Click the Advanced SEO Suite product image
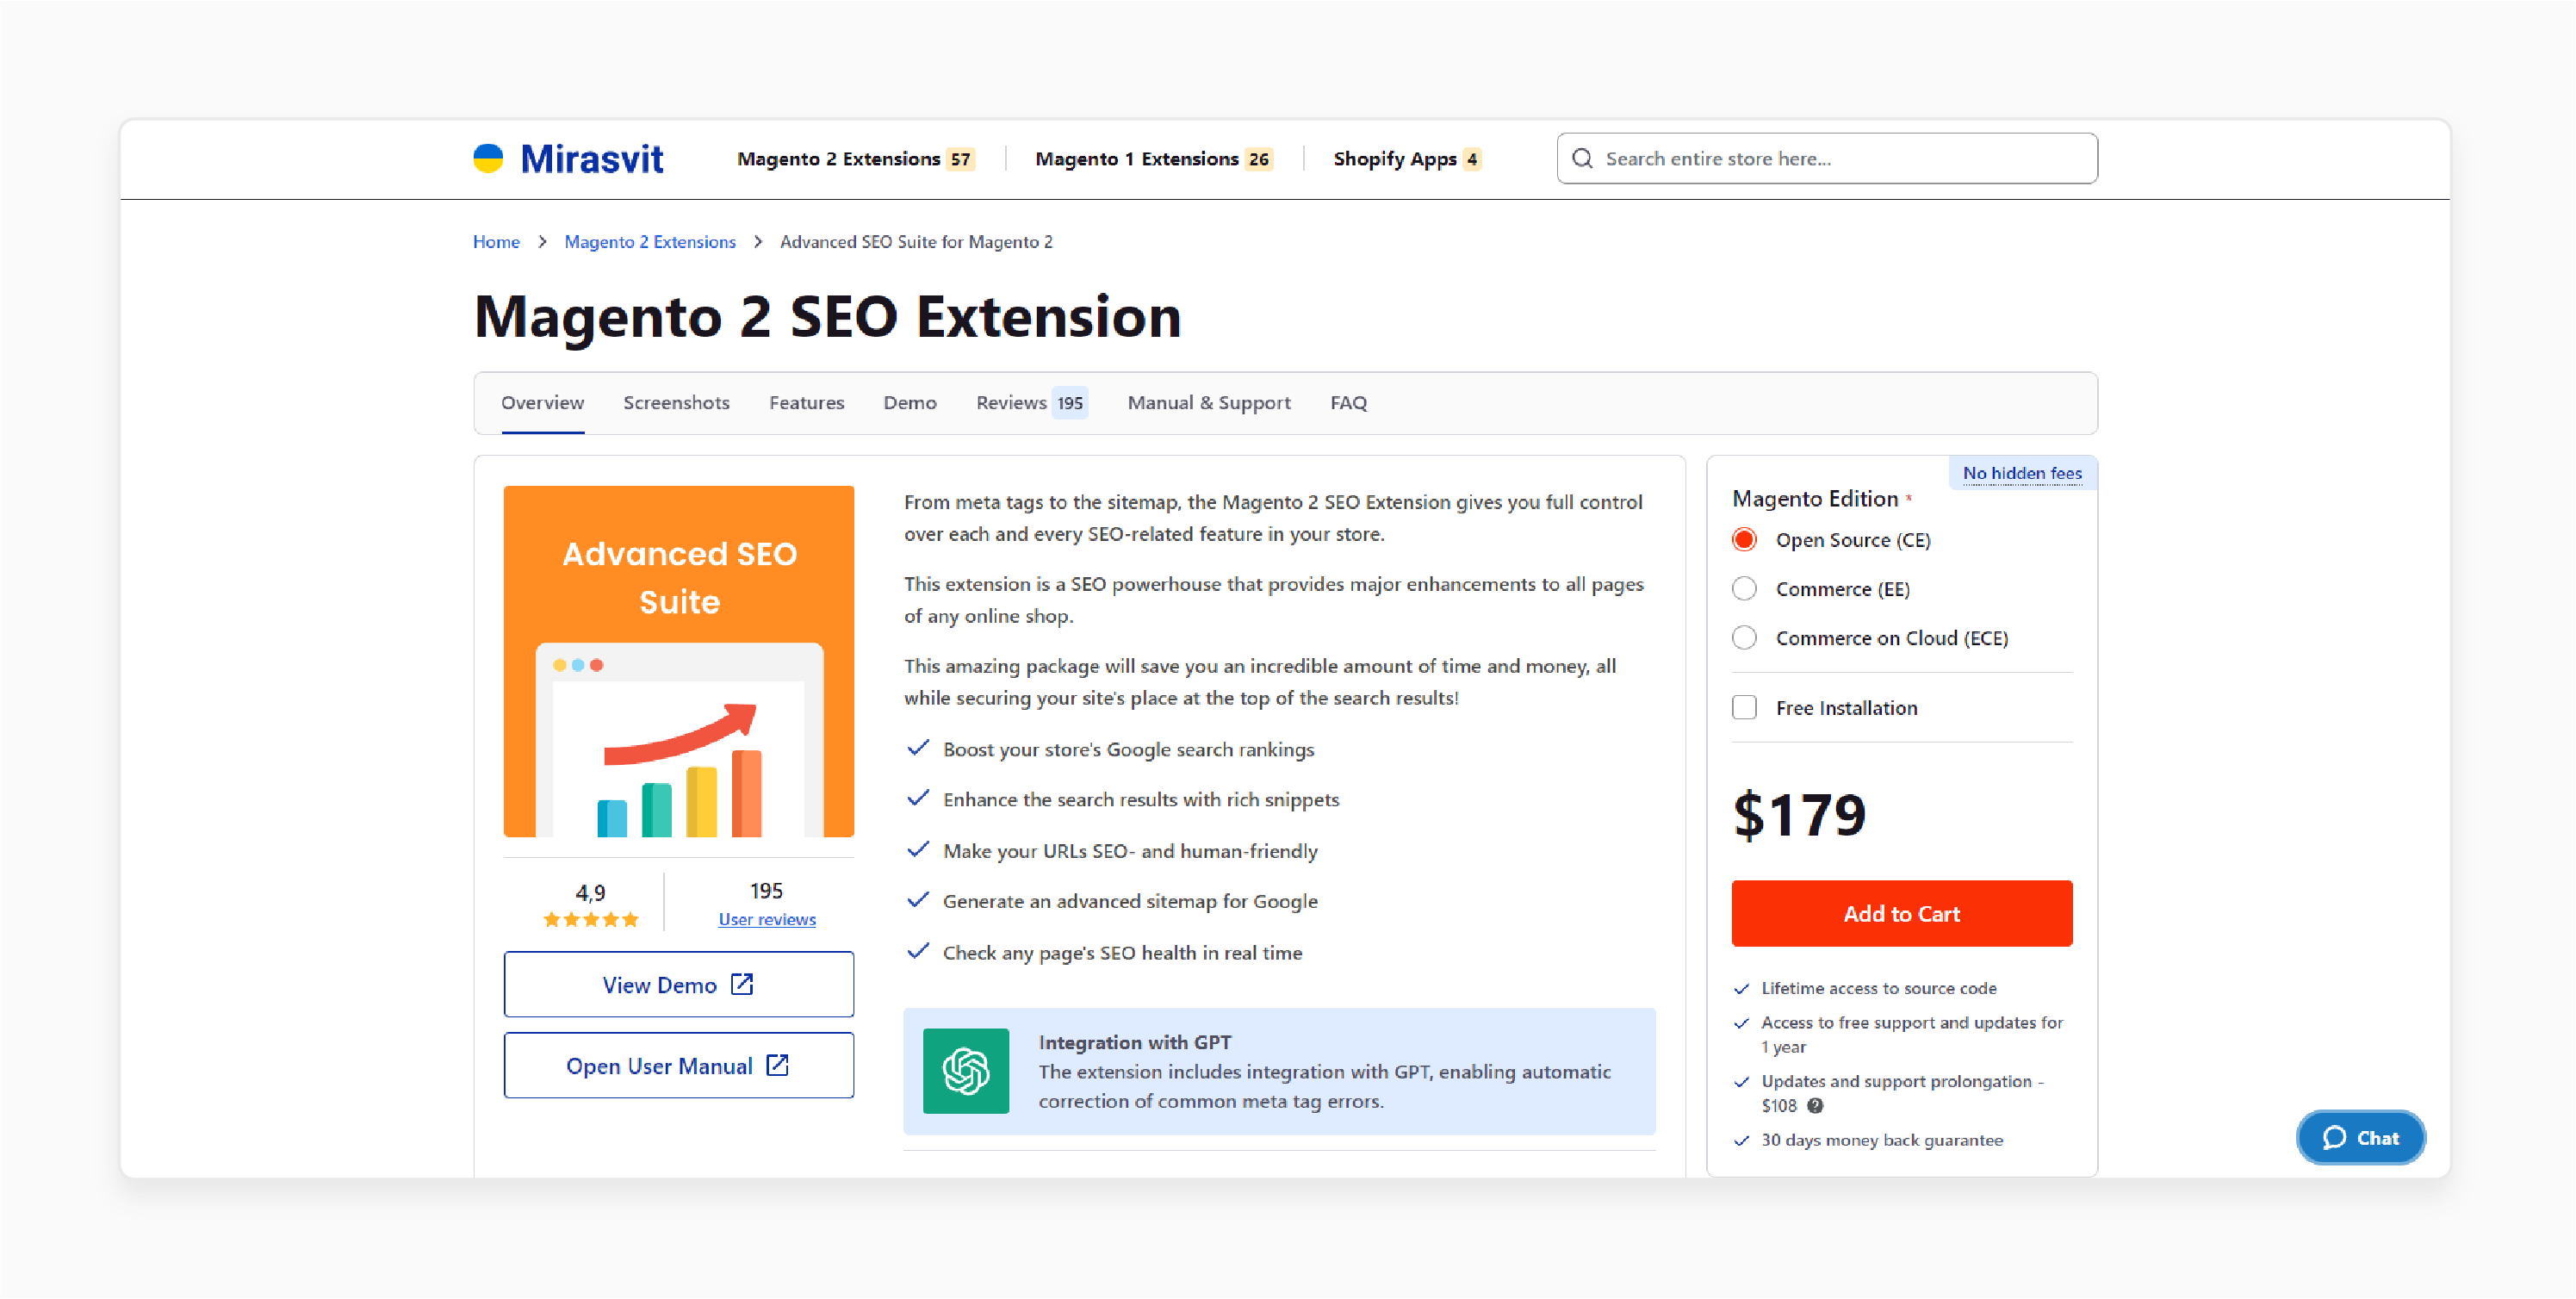2576x1299 pixels. 679,661
